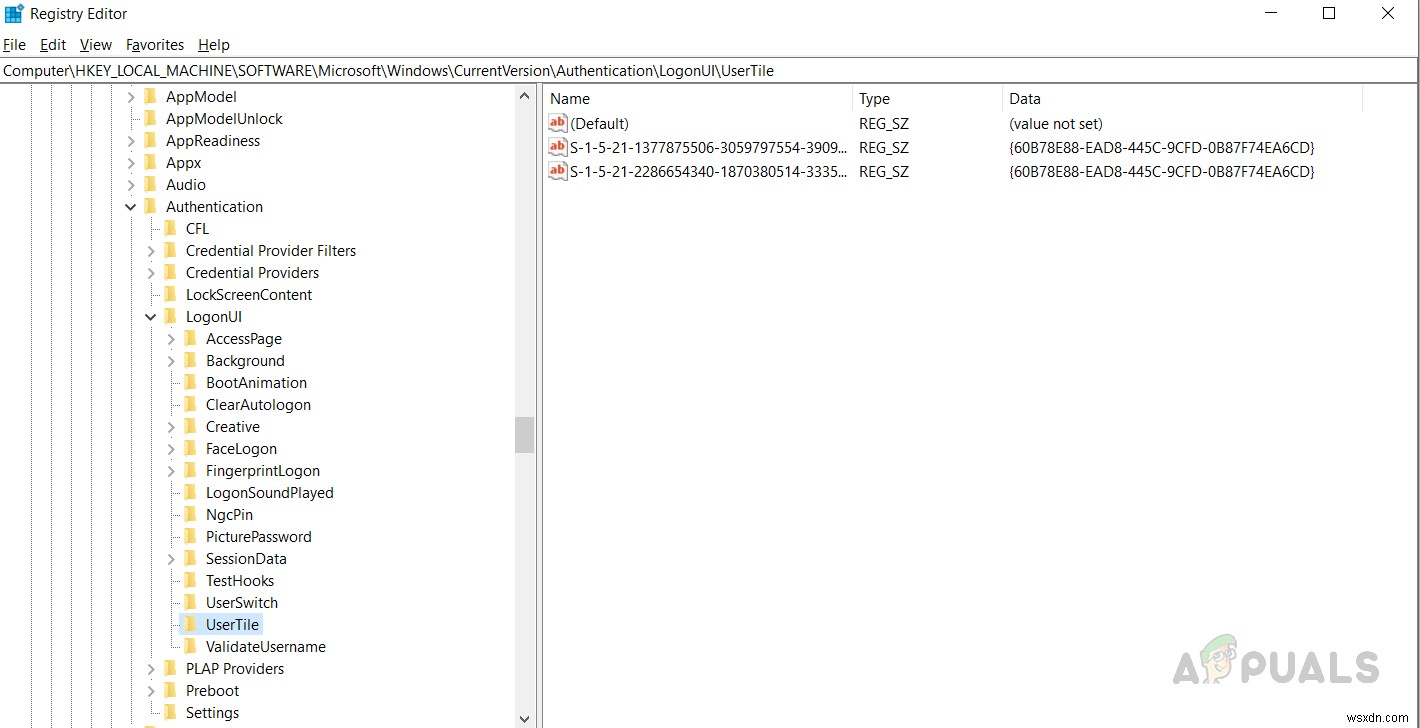The height and width of the screenshot is (728, 1420).
Task: Click the Credential Providers folder icon
Action: point(171,273)
